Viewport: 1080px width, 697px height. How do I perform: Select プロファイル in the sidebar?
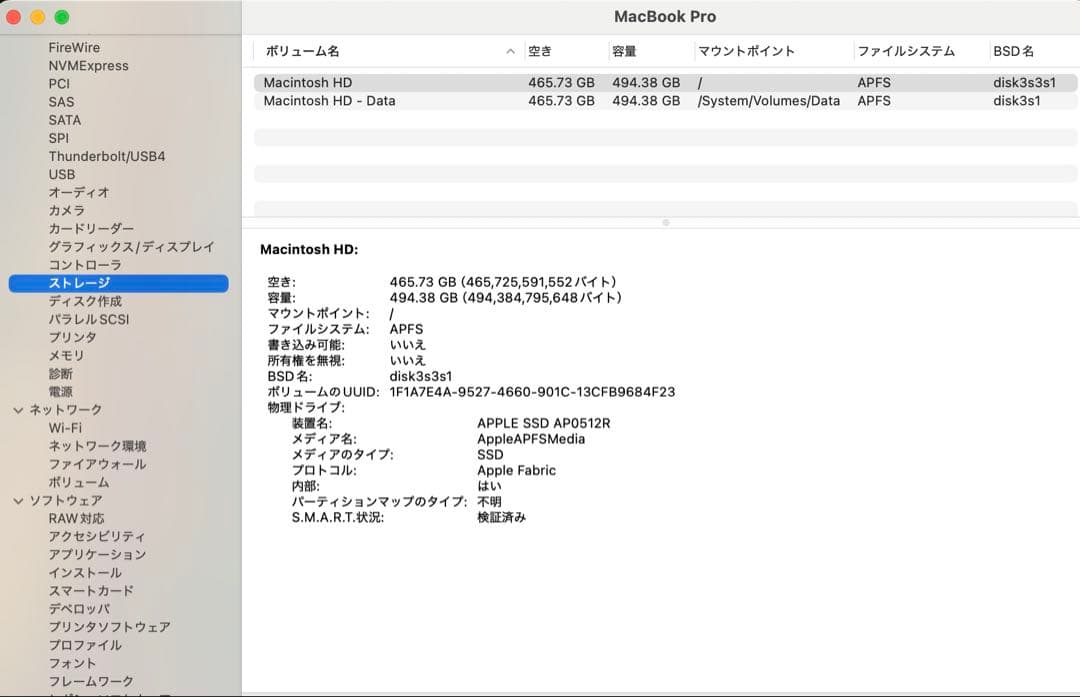click(85, 645)
